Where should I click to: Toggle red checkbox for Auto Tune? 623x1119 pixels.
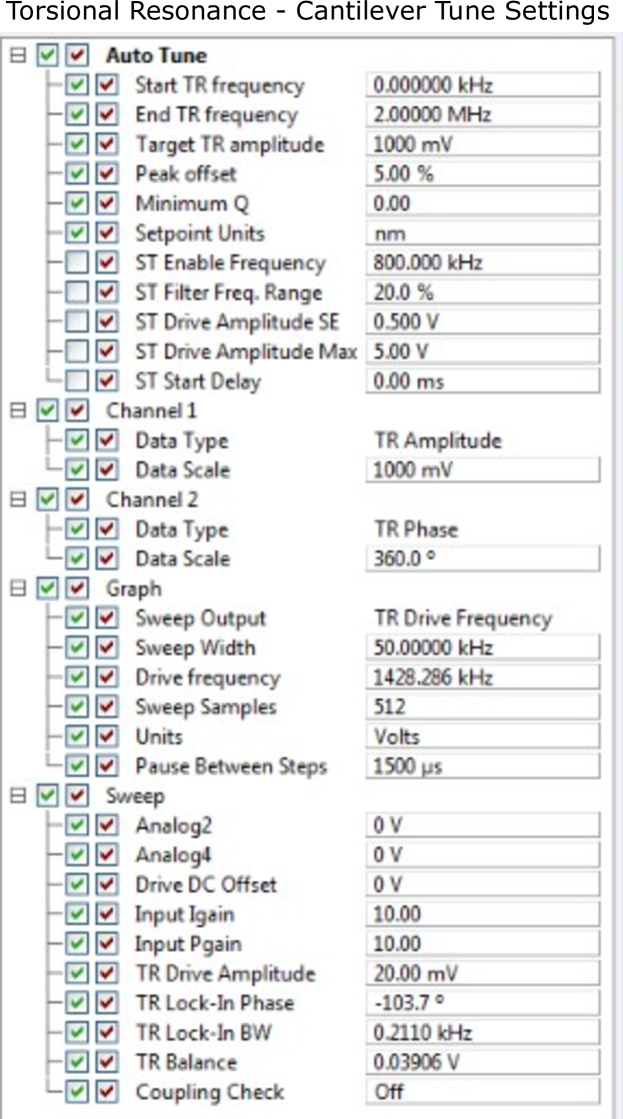pyautogui.click(x=78, y=56)
